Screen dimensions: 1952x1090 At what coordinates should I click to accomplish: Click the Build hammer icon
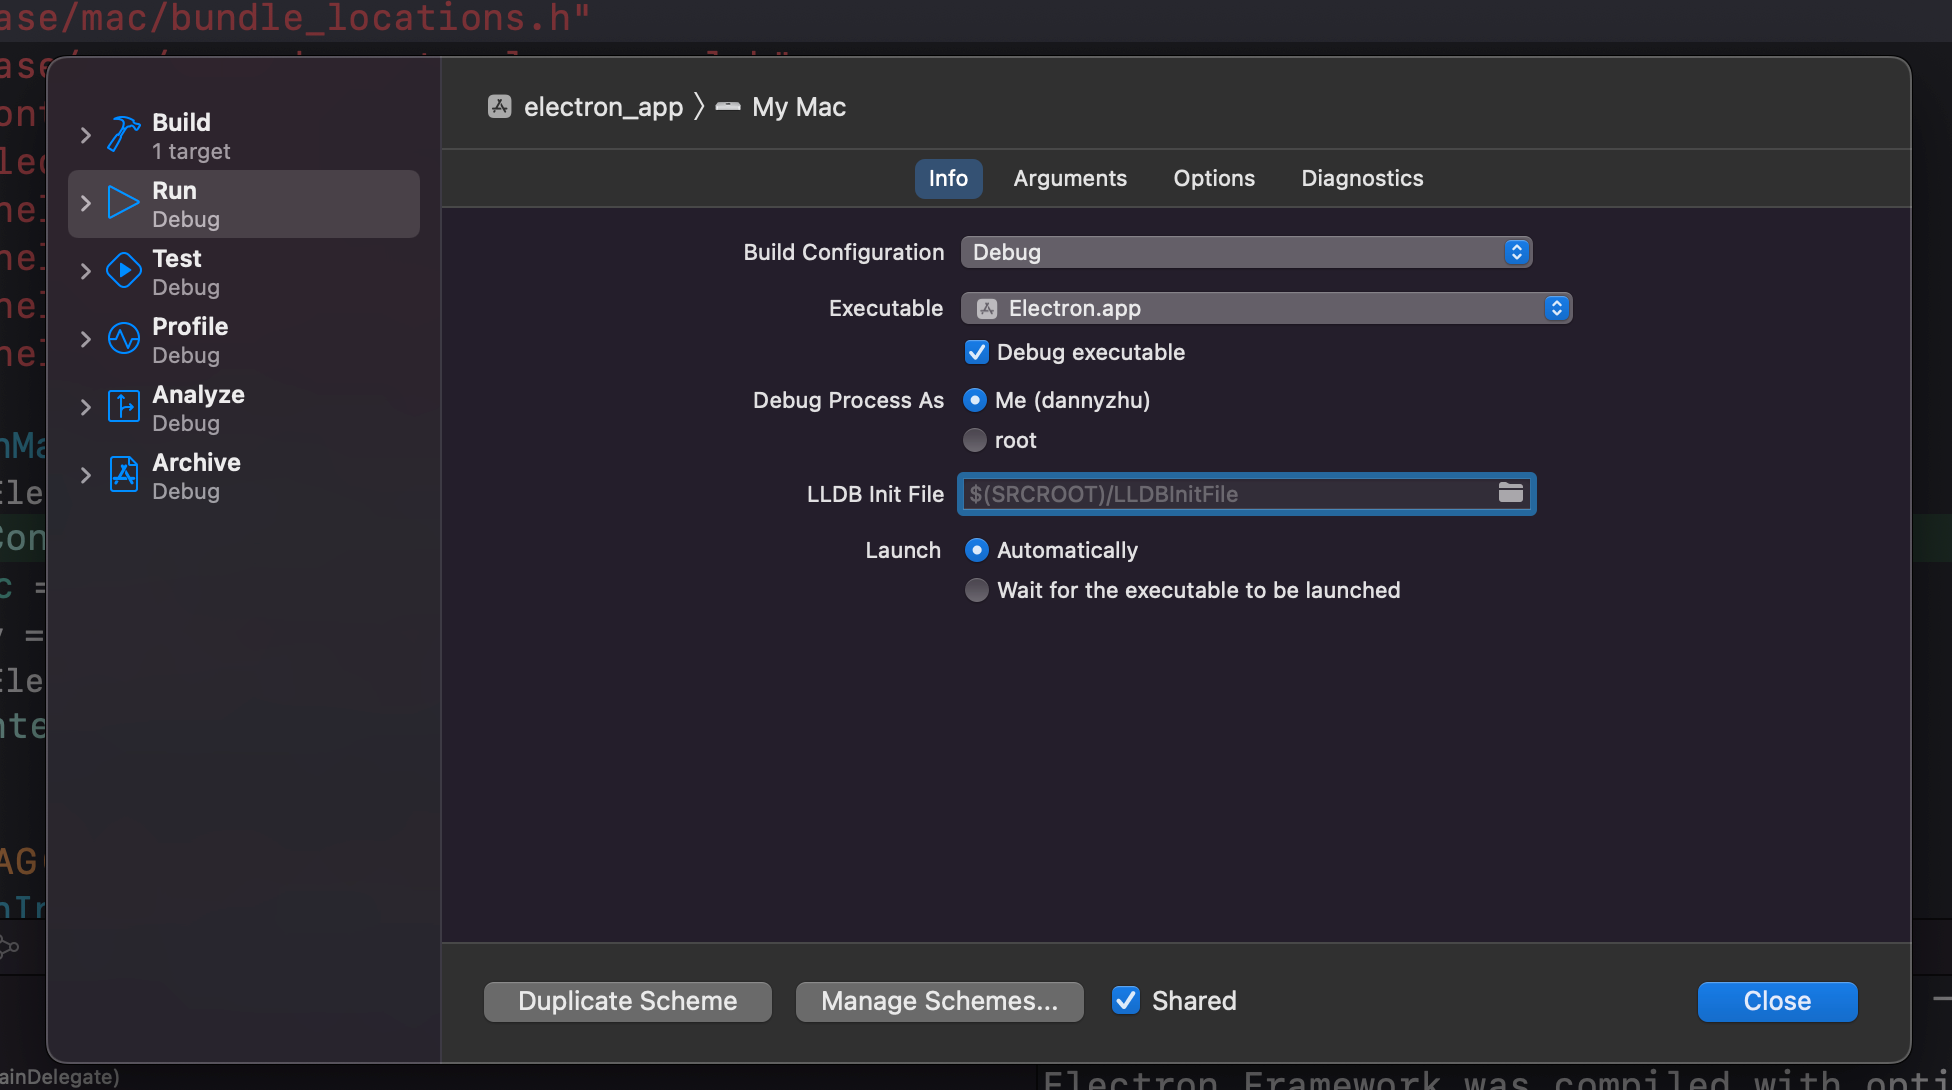[x=124, y=134]
